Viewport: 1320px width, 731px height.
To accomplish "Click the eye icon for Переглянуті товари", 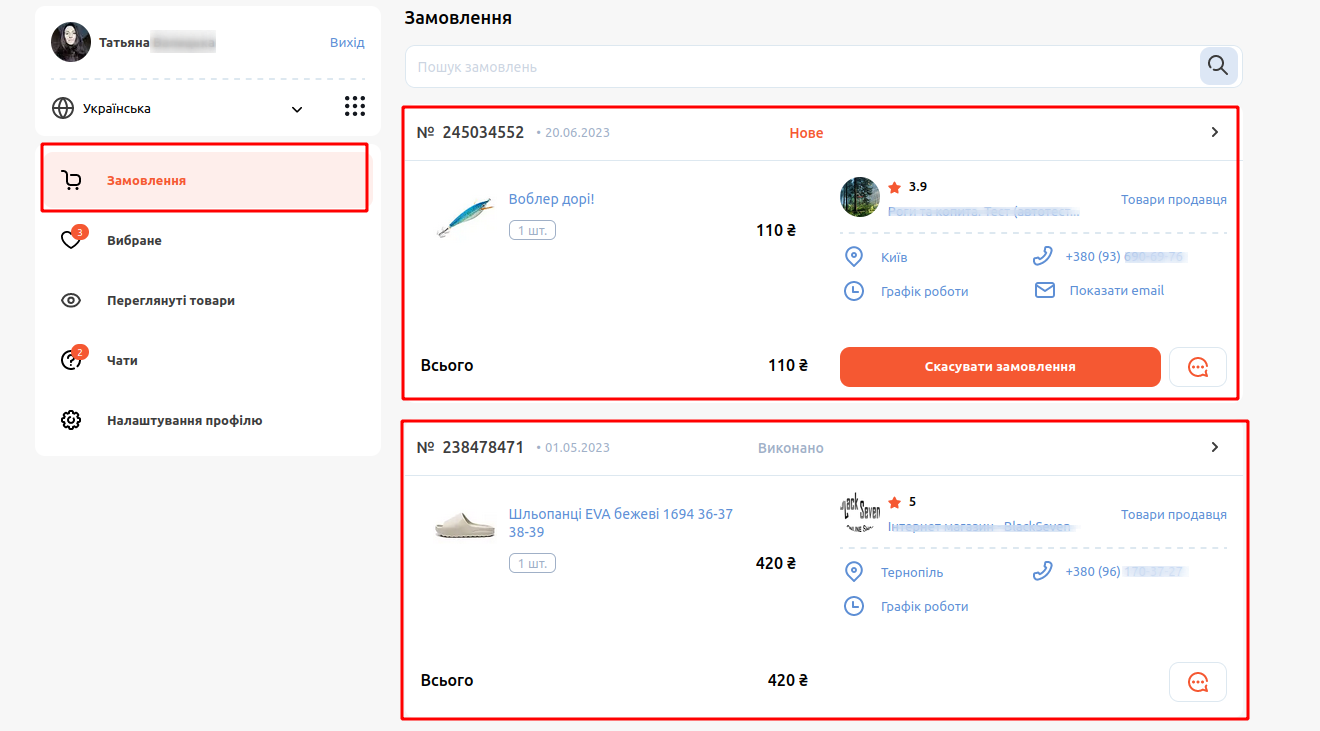I will (x=71, y=300).
